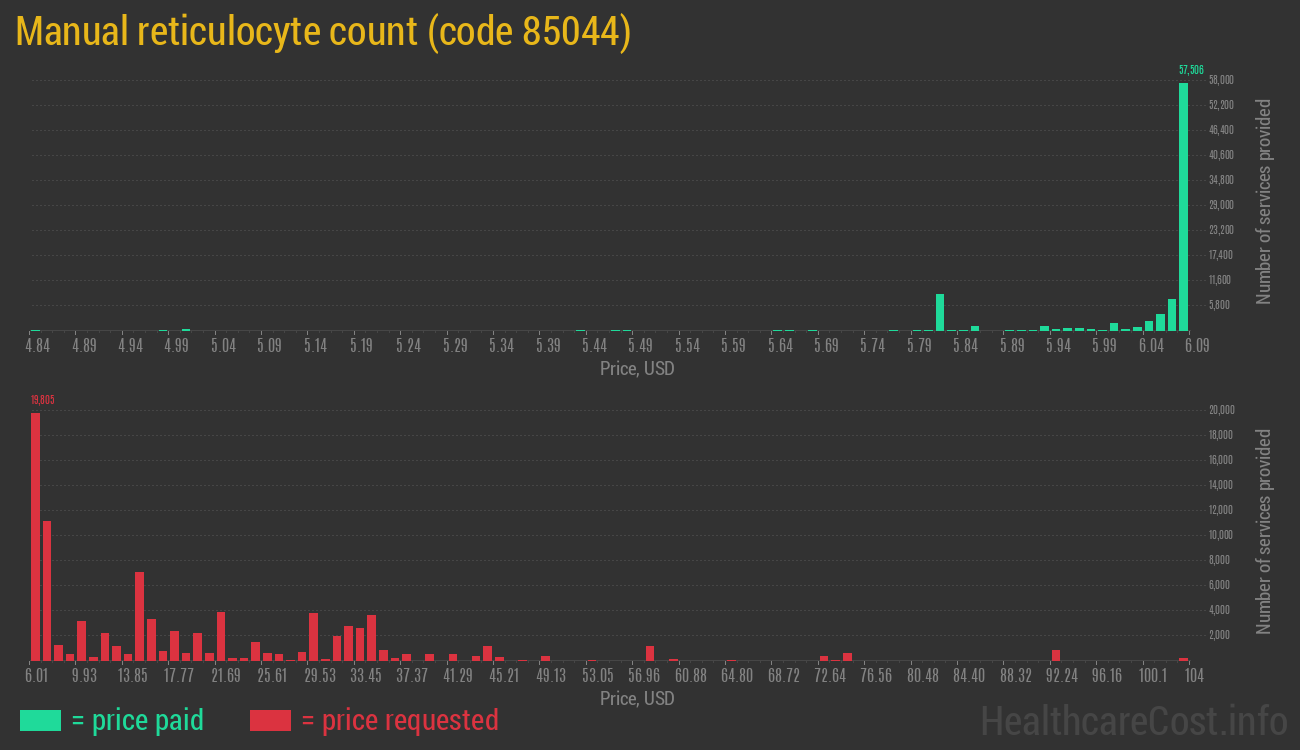This screenshot has width=1300, height=750.
Task: Click the small red bar near 92.24
Action: coord(1055,656)
